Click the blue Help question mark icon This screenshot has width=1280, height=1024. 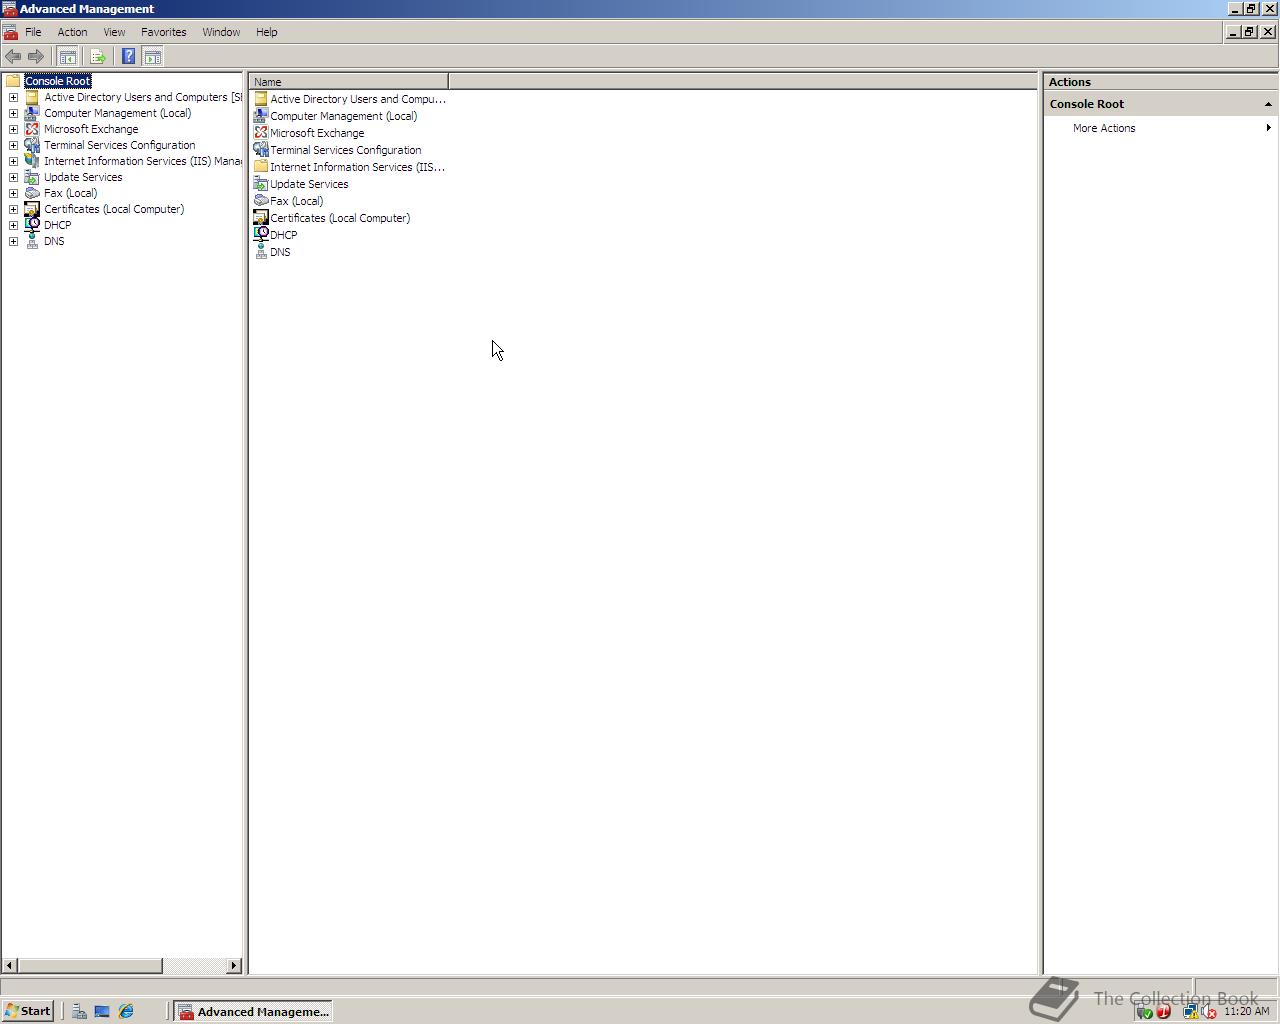coord(128,57)
